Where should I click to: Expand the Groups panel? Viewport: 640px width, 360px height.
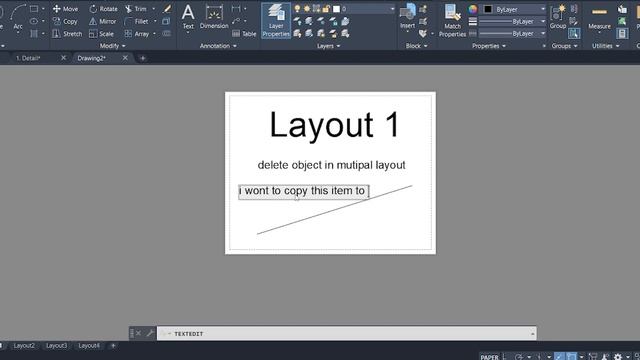pyautogui.click(x=564, y=46)
